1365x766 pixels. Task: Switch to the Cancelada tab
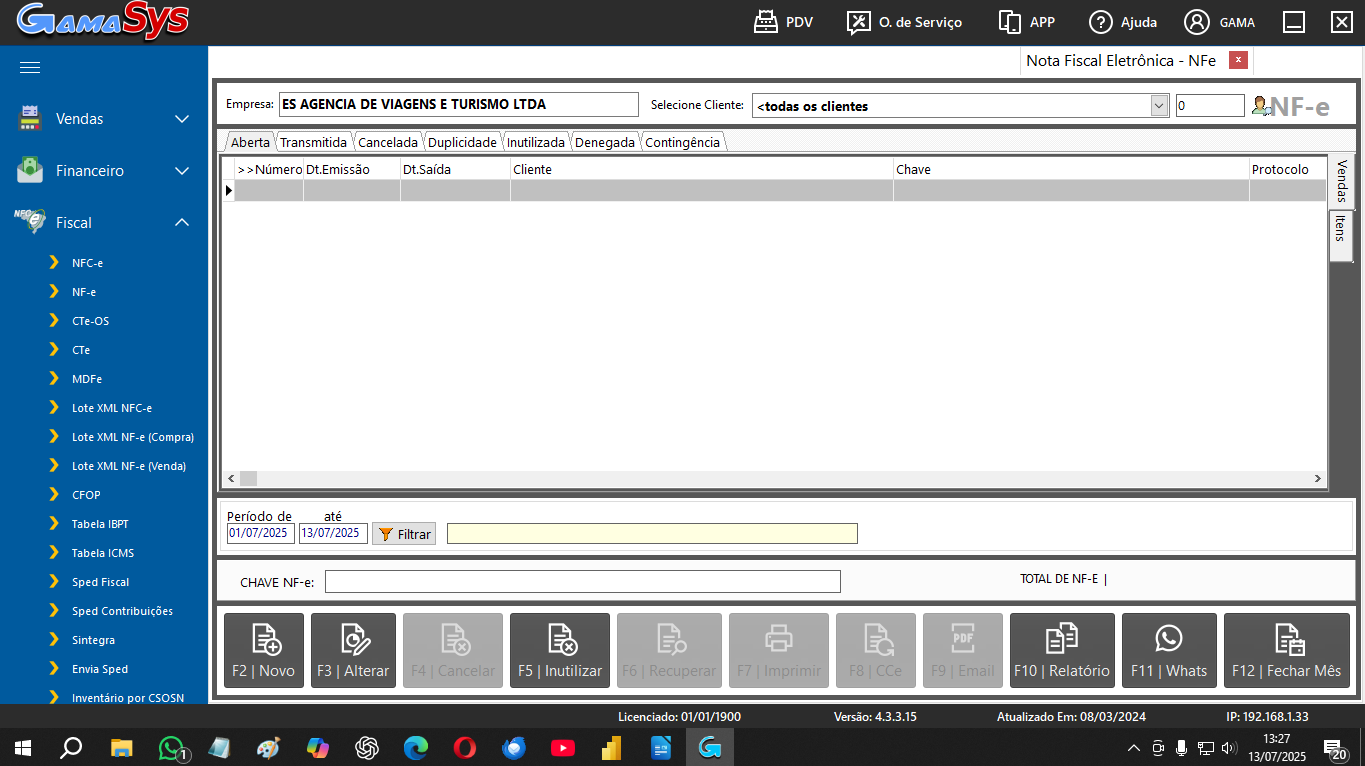click(x=388, y=143)
